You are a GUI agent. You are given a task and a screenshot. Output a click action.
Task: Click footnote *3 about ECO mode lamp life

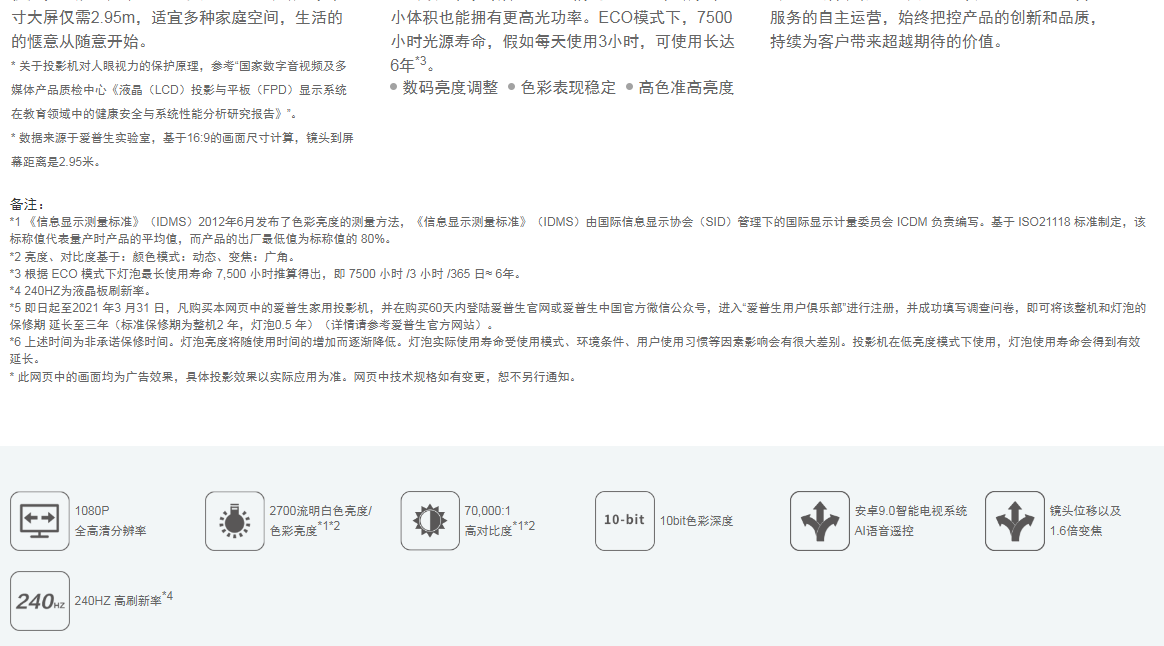coord(264,273)
